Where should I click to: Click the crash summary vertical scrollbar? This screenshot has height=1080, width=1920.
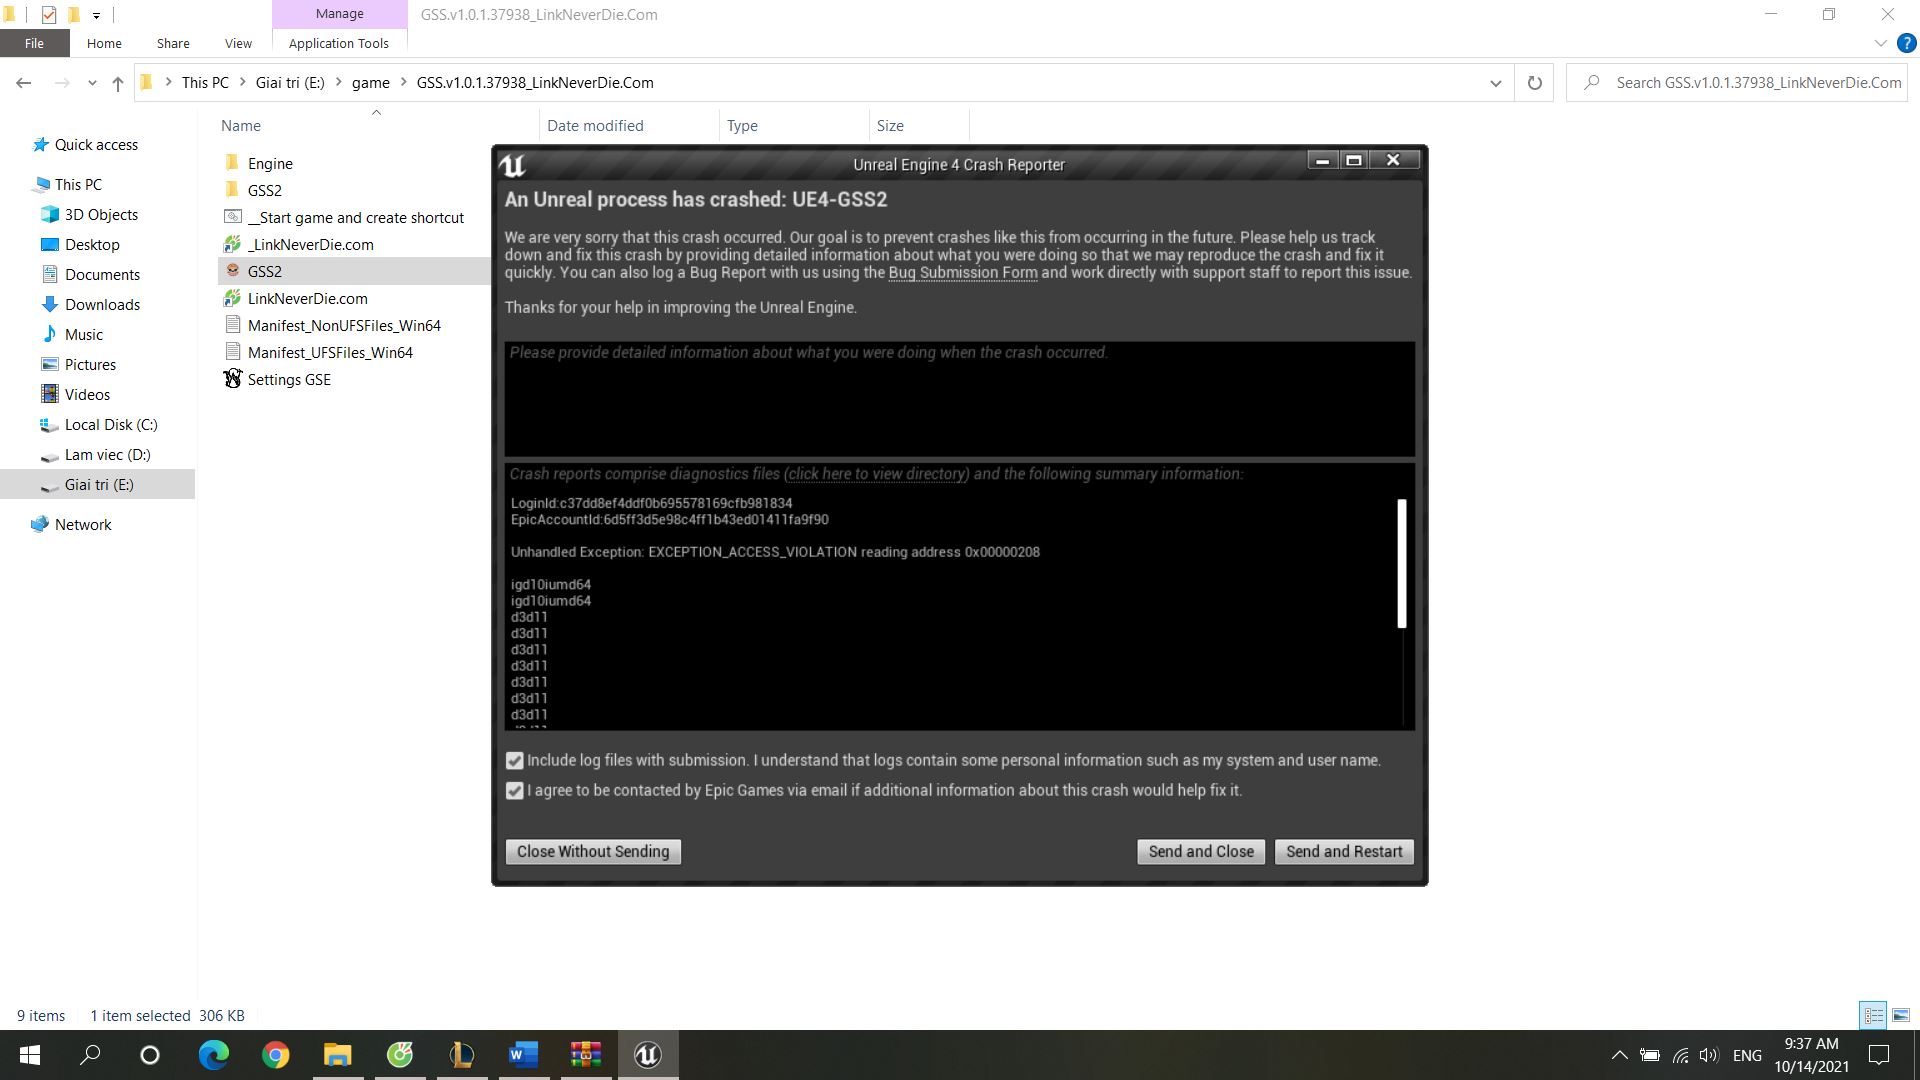tap(1402, 563)
